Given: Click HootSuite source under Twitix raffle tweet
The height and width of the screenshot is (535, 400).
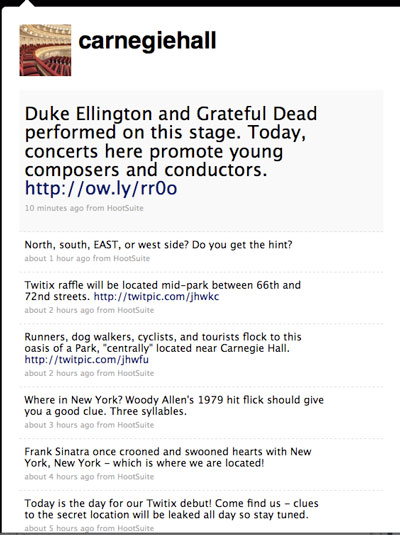Looking at the screenshot, I should [135, 310].
